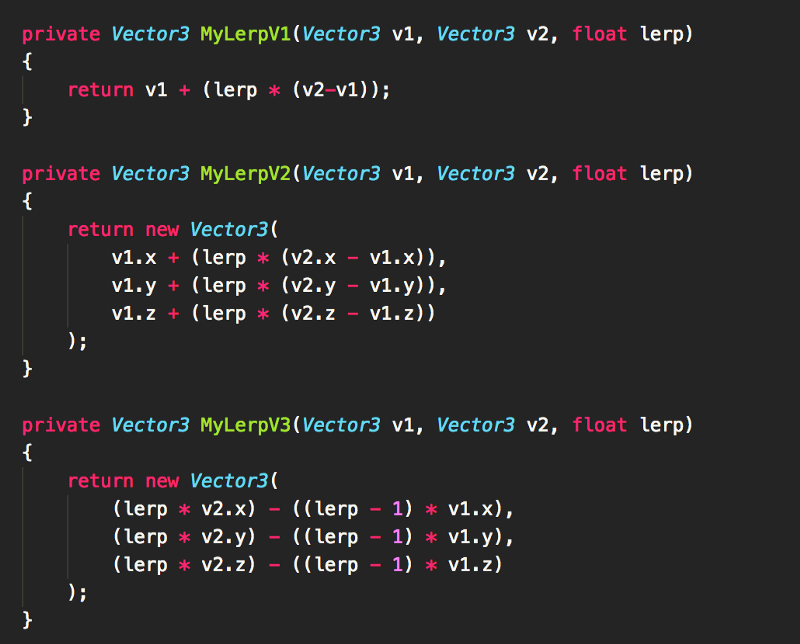This screenshot has width=800, height=644.
Task: Click the new keyword in MyLerpV2
Action: pyautogui.click(x=161, y=230)
